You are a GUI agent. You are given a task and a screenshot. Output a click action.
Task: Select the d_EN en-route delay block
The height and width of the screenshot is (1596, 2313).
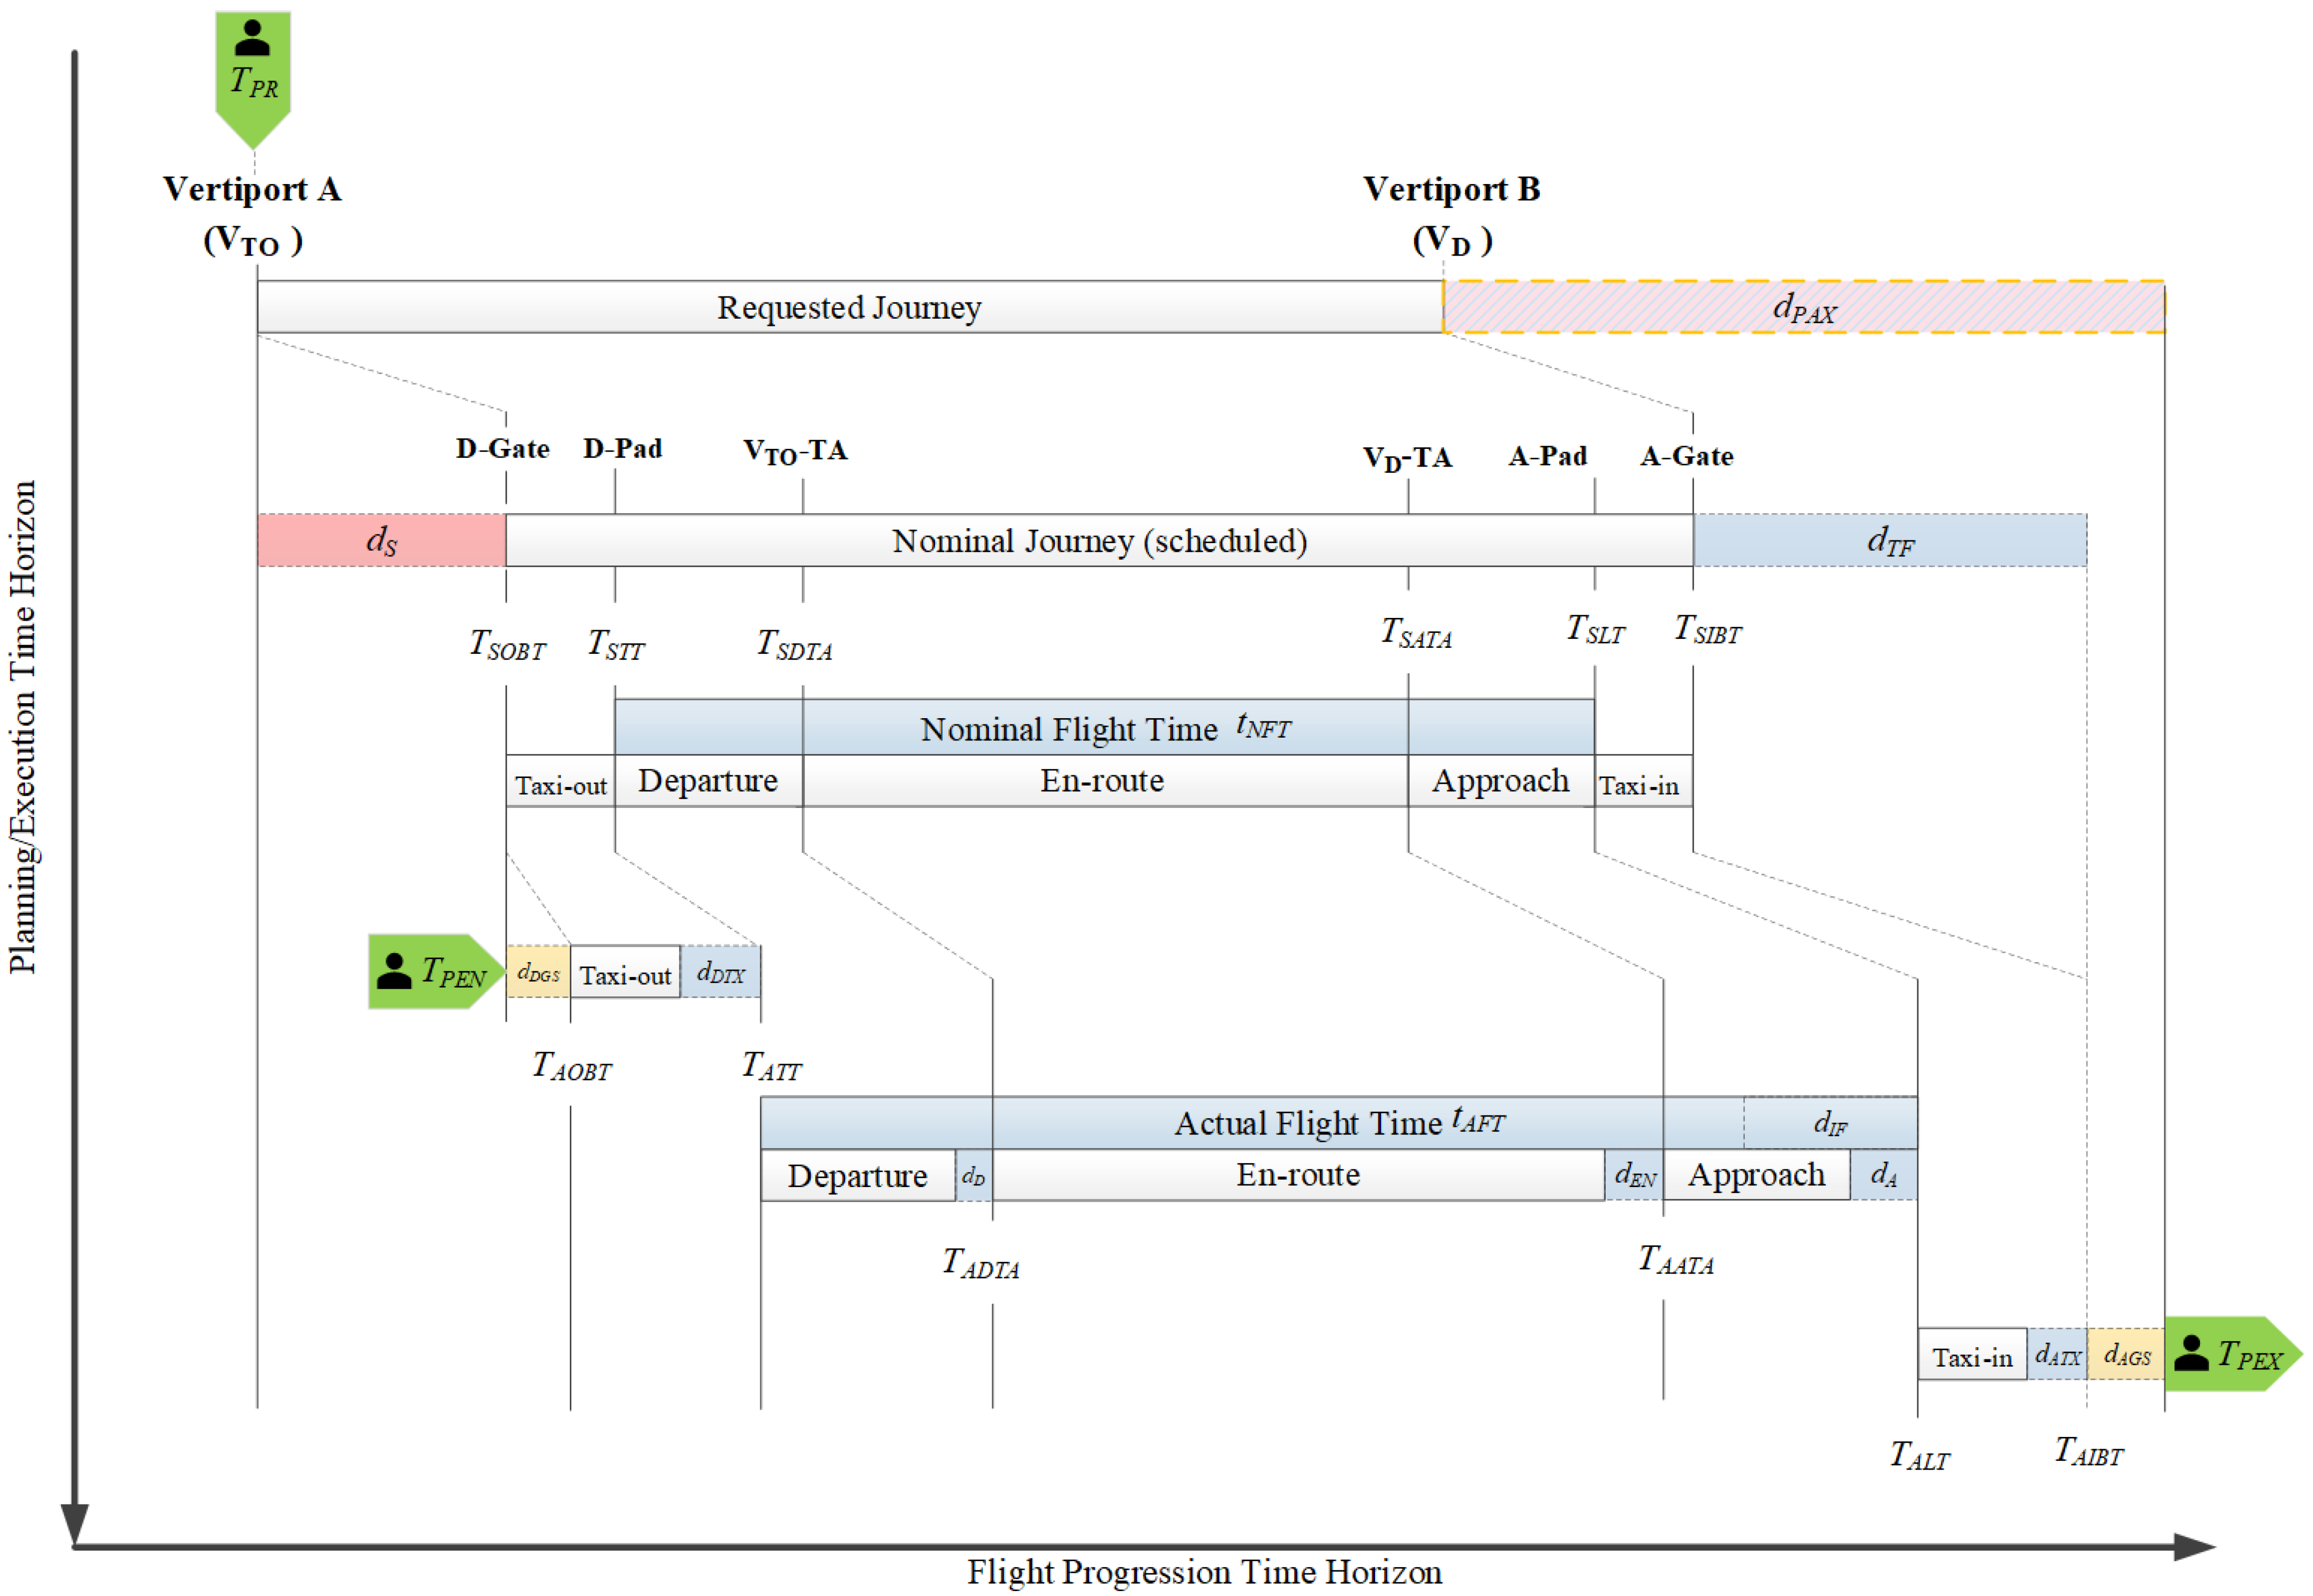pyautogui.click(x=1634, y=1175)
